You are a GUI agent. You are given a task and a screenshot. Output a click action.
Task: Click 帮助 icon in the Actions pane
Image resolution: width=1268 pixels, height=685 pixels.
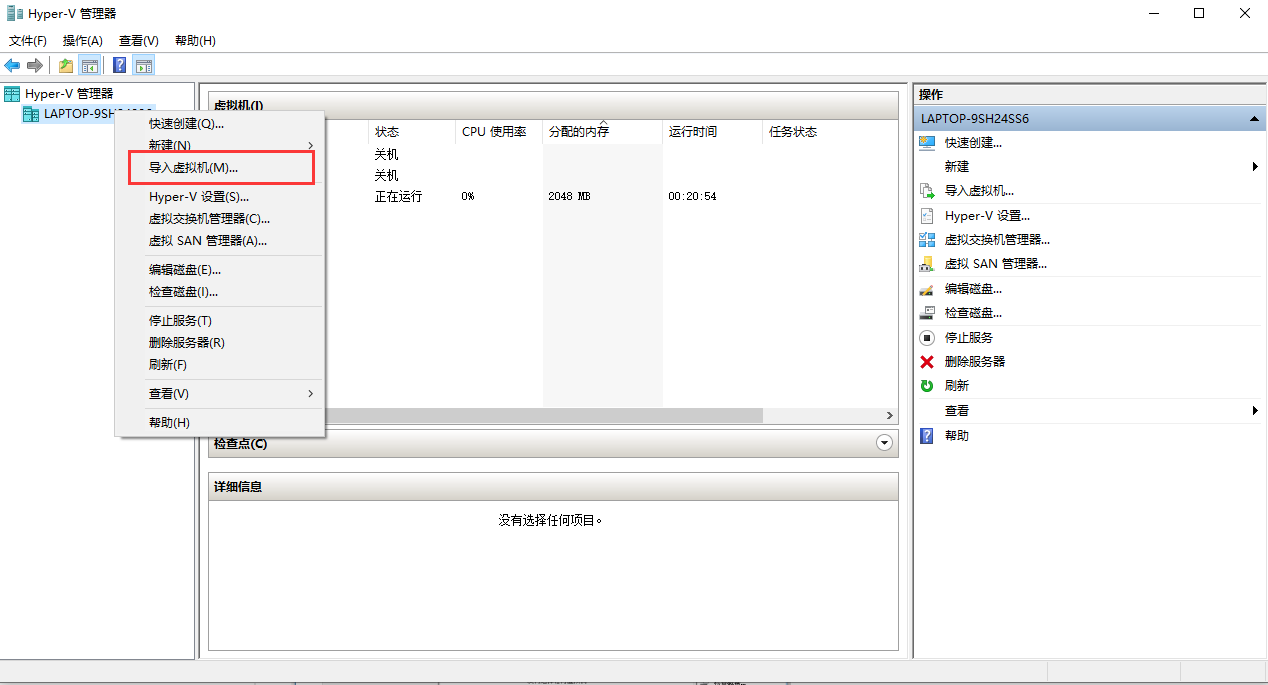[927, 436]
